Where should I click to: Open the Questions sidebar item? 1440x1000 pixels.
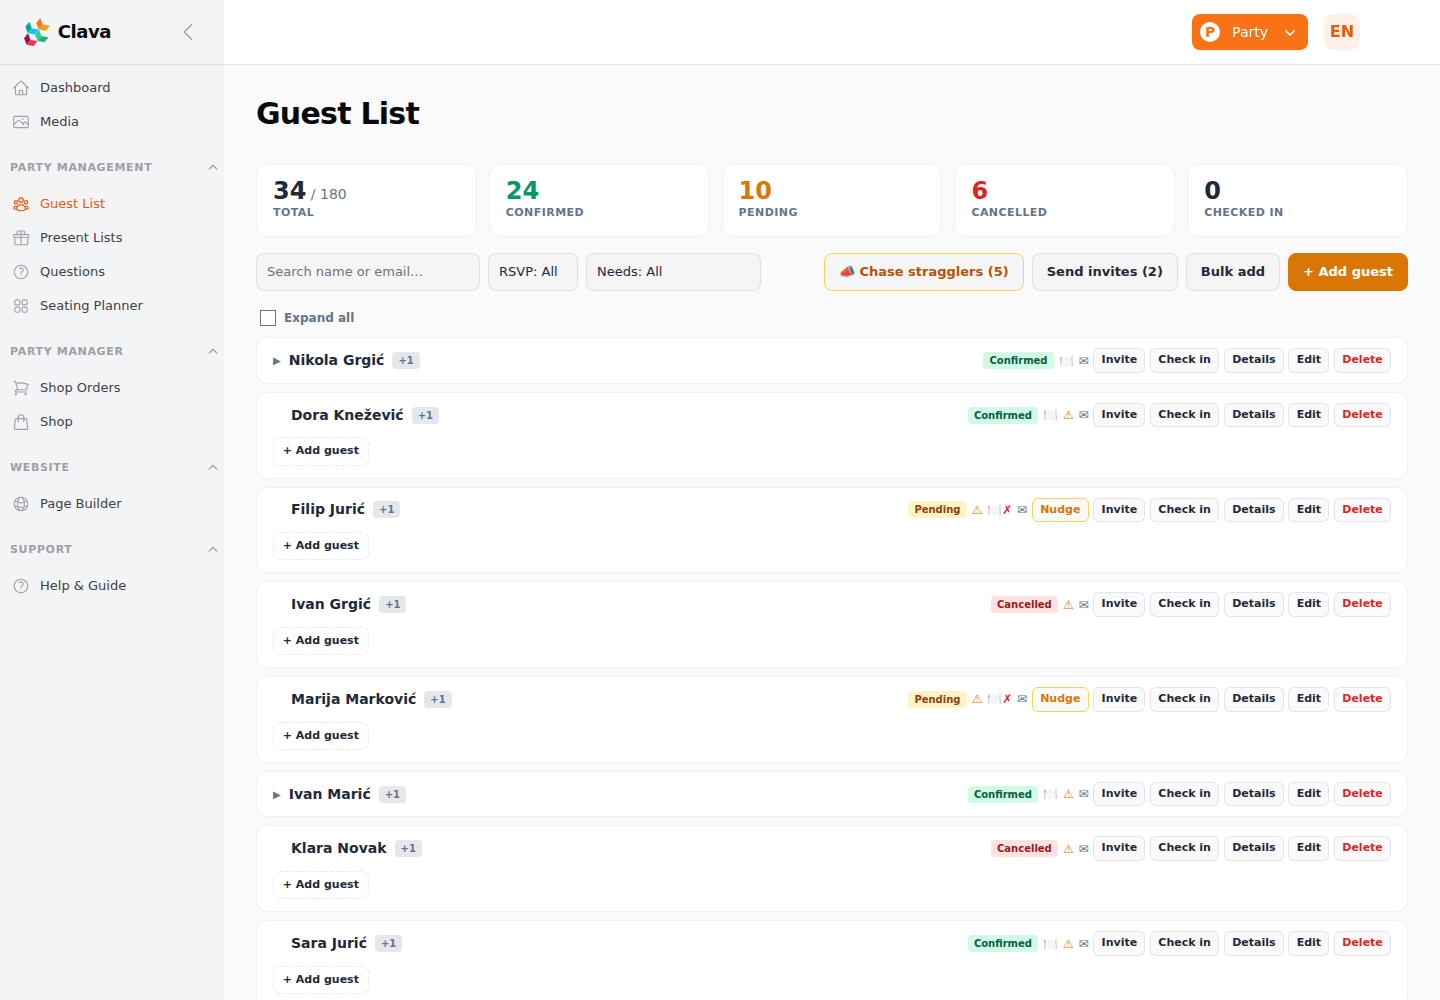click(112, 272)
